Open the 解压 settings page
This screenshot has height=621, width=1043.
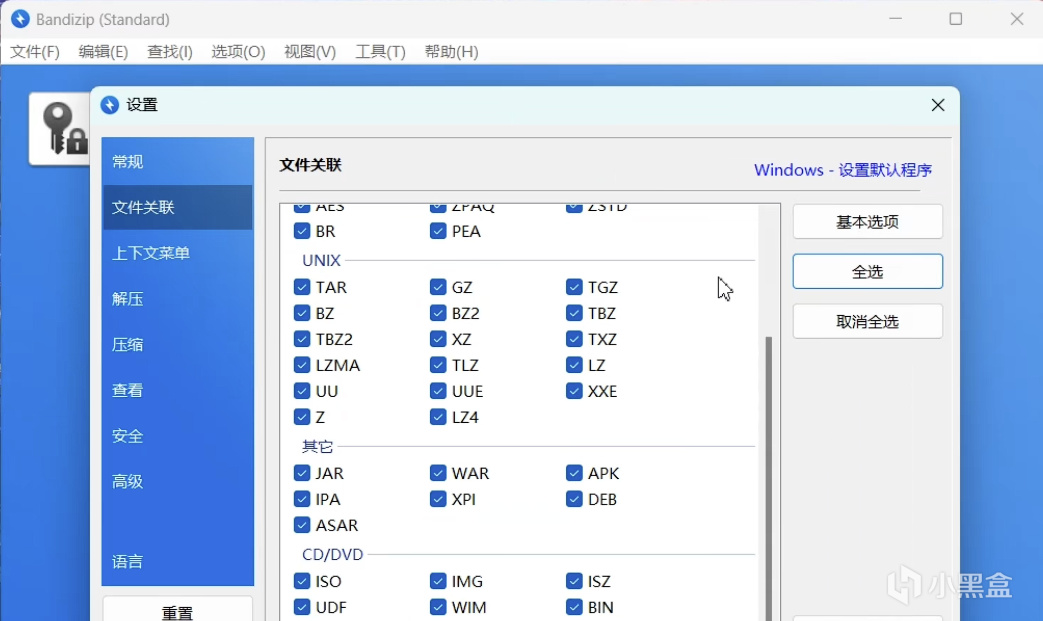click(x=178, y=299)
